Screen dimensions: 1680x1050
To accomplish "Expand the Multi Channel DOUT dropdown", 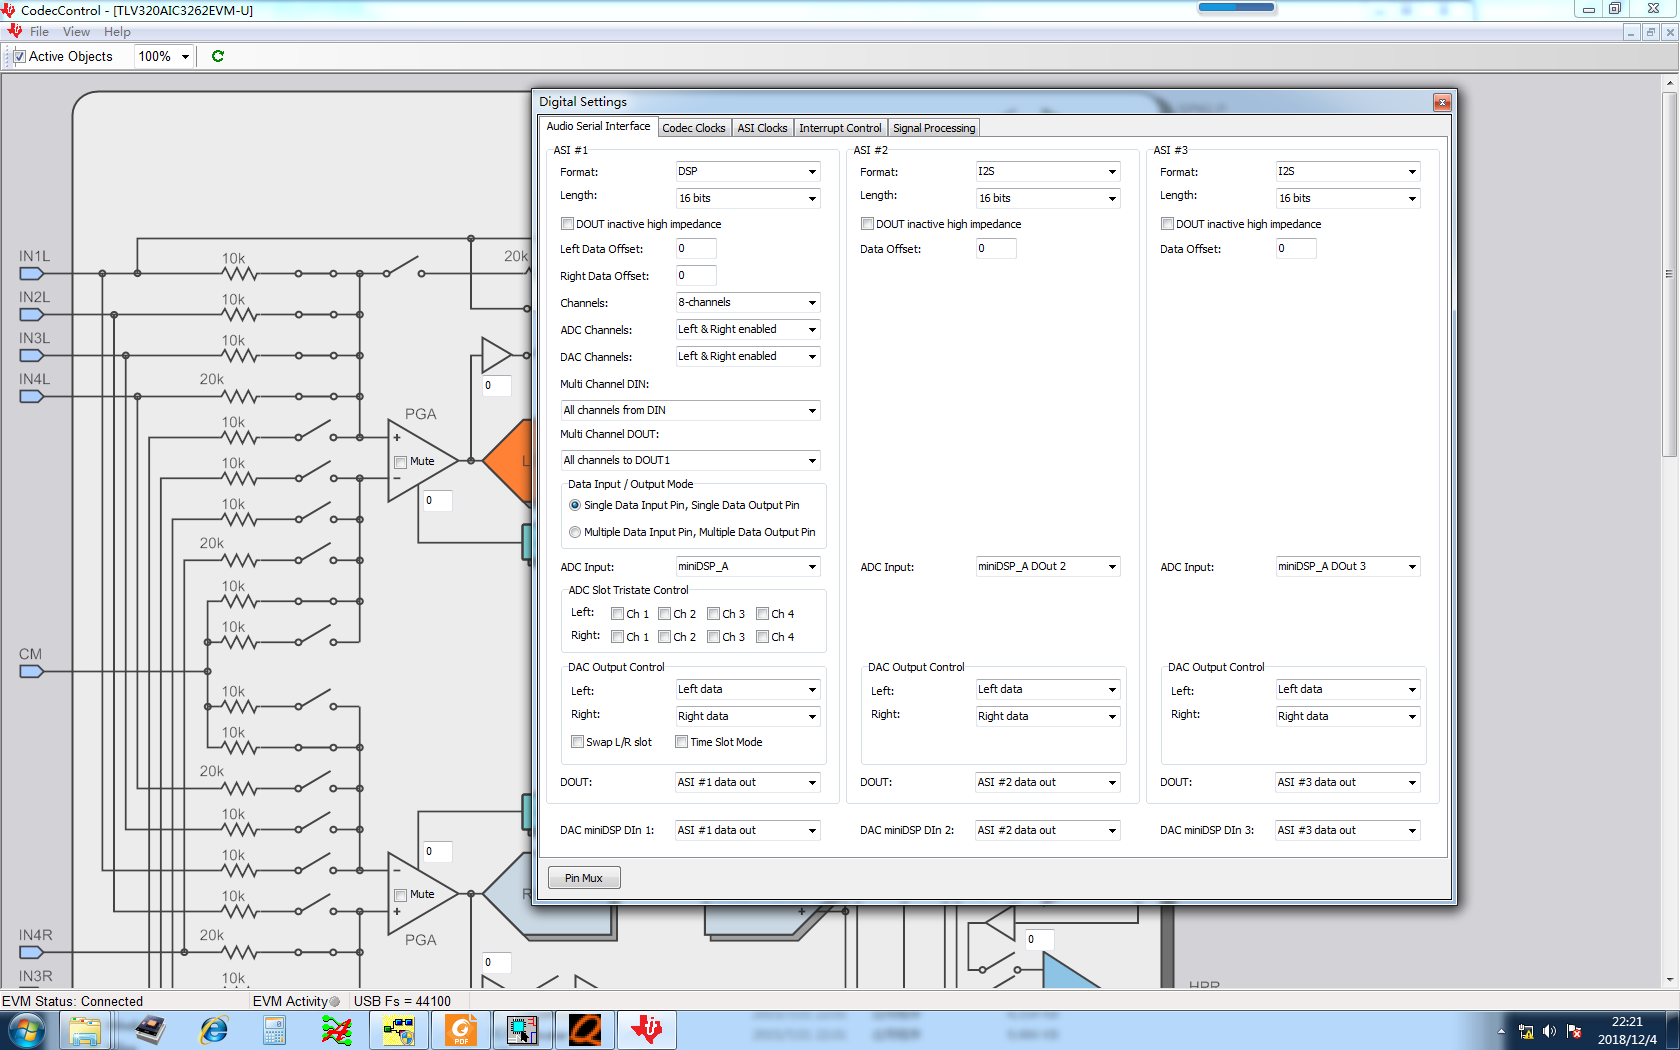I will coord(690,460).
